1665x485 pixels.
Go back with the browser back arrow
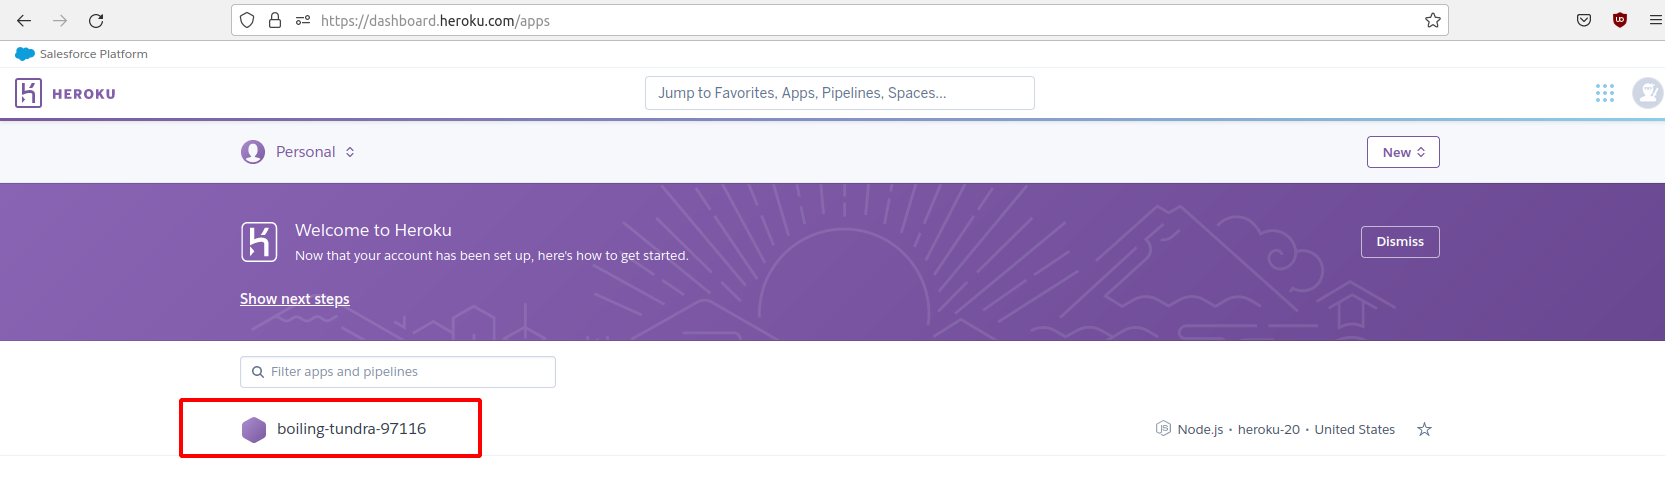(x=24, y=20)
